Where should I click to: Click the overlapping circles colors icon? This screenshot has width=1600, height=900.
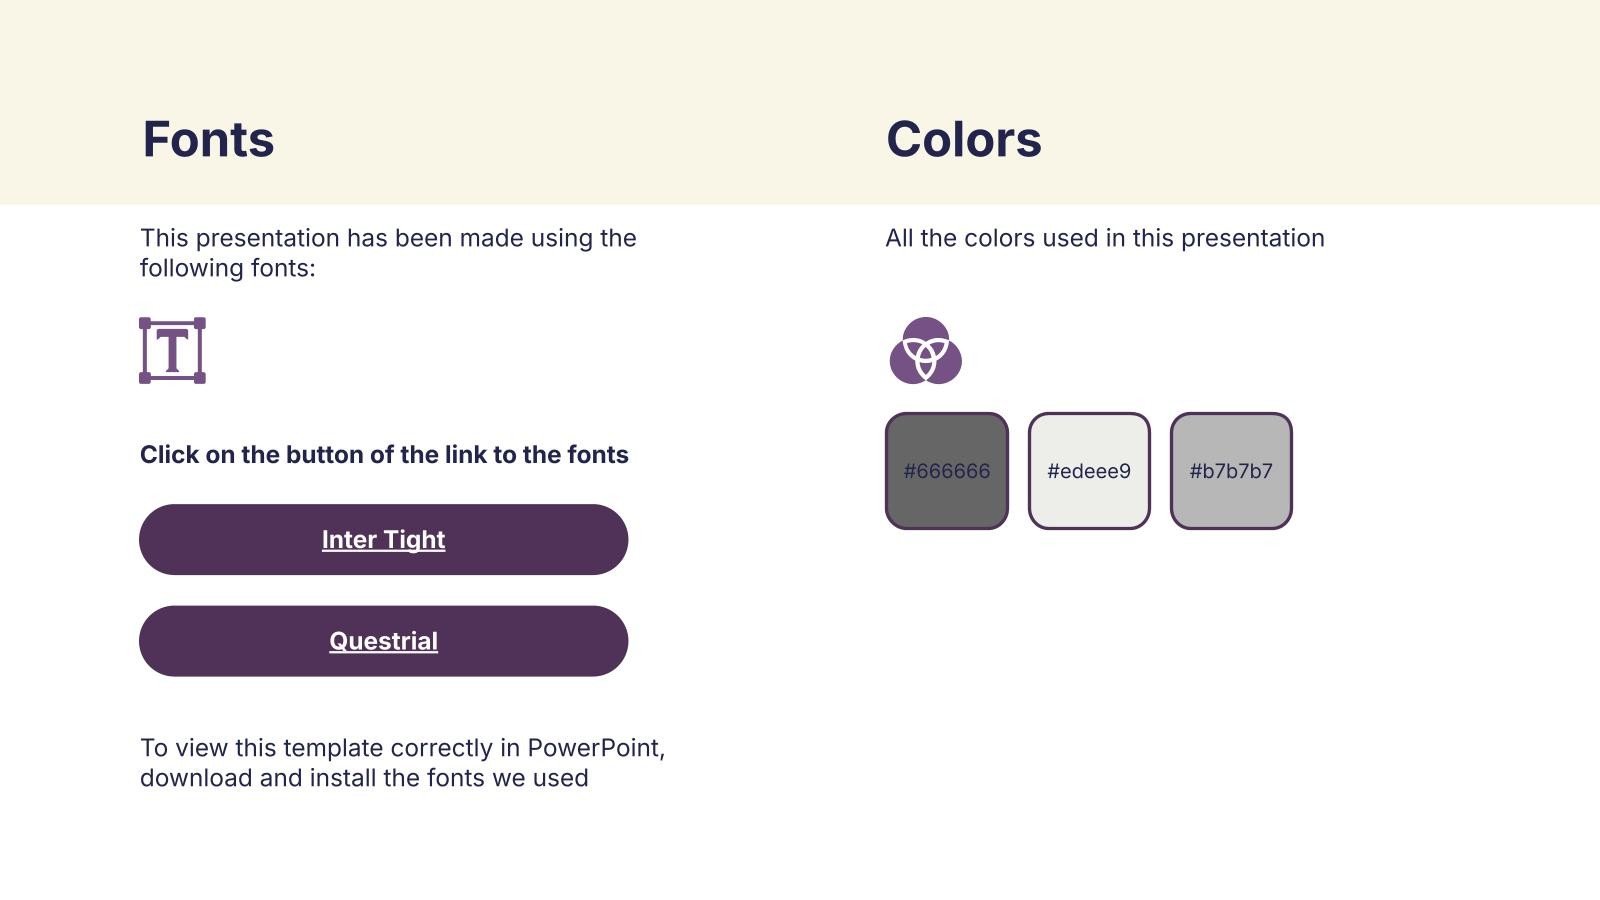point(925,351)
